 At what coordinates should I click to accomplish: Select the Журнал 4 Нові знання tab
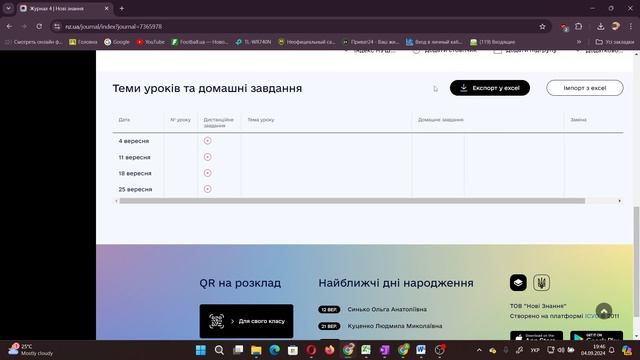(64, 9)
